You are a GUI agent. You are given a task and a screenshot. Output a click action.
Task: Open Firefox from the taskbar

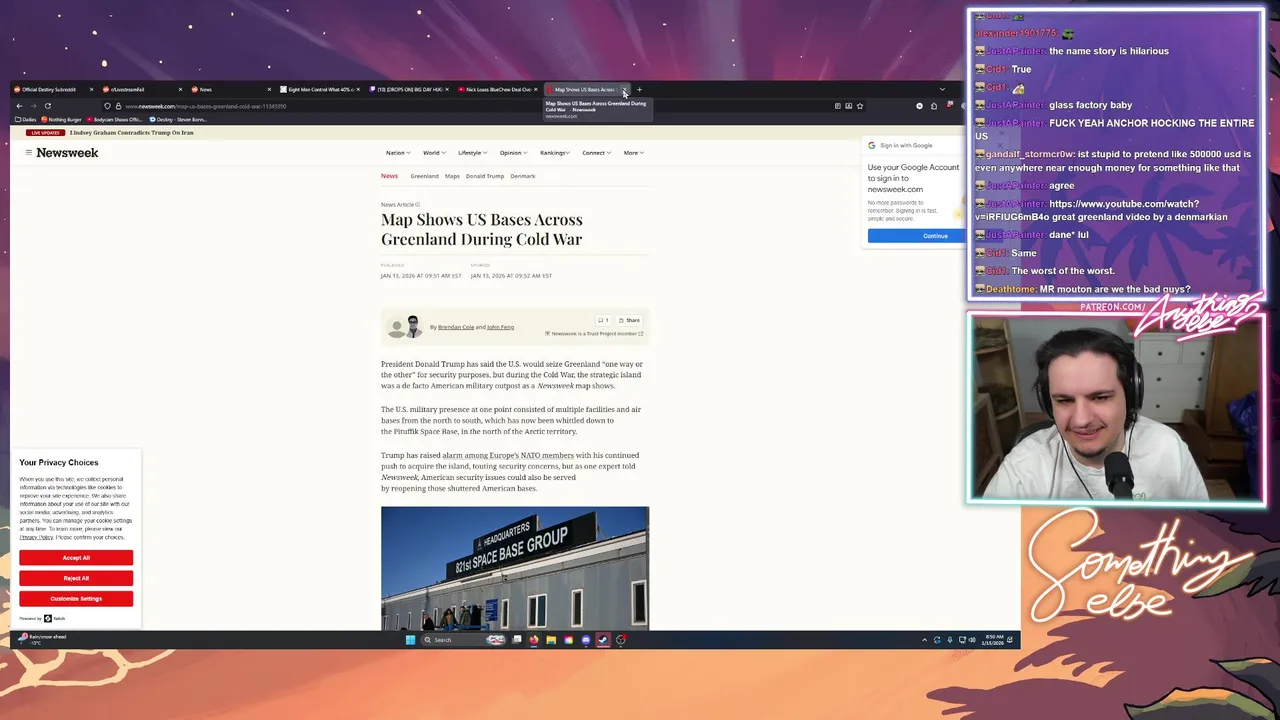(x=533, y=640)
